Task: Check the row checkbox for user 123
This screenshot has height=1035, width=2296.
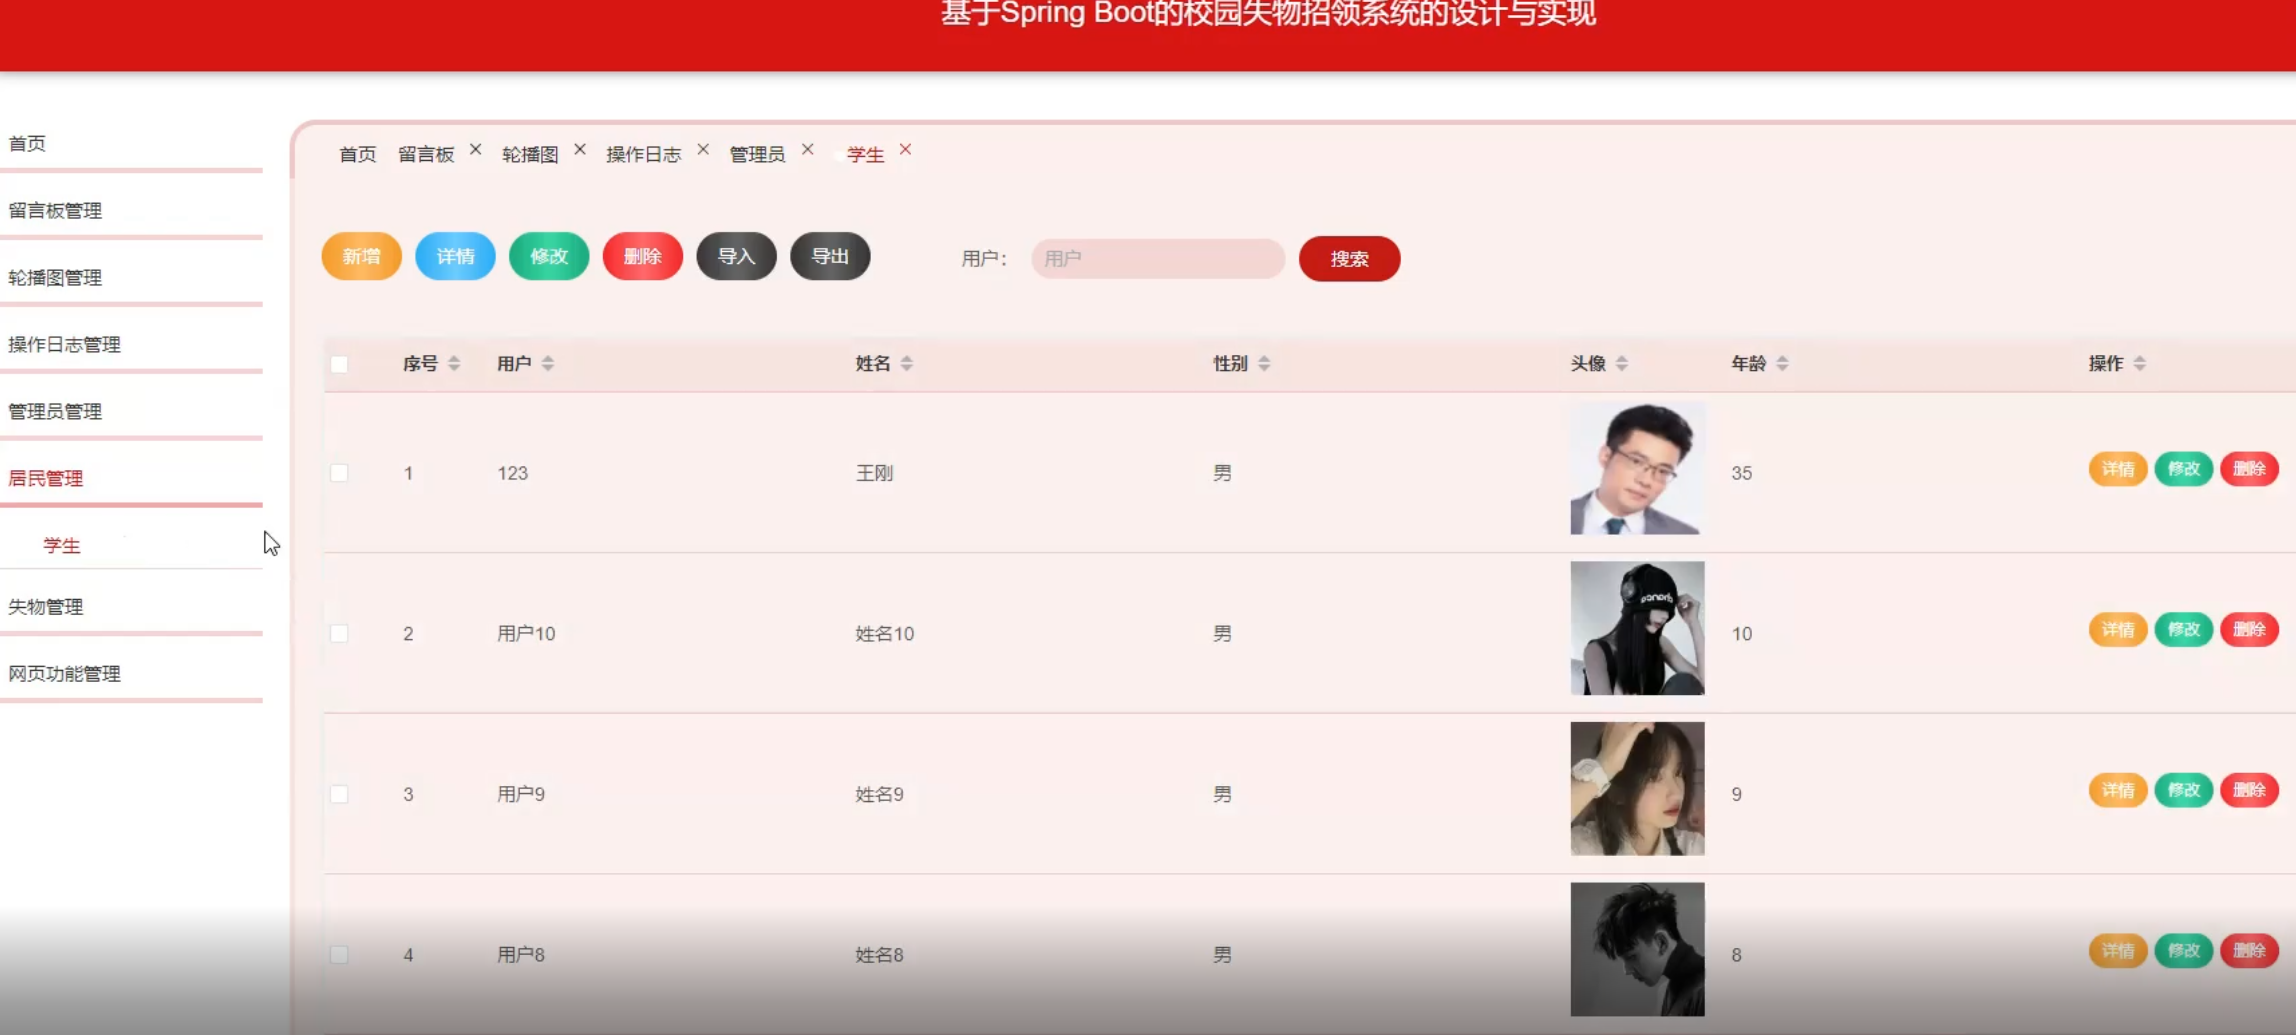Action: 340,473
